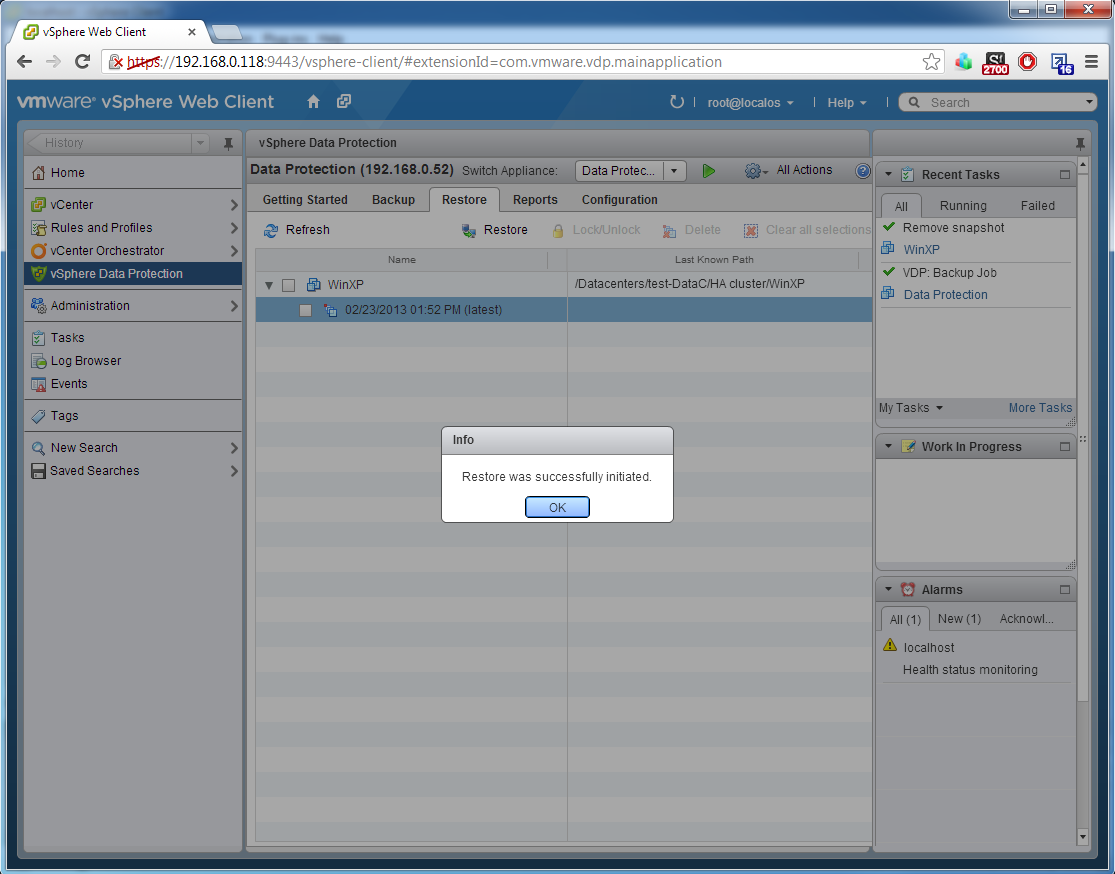Screen dimensions: 1115x874
Task: Open the My Tasks dropdown
Action: (910, 408)
